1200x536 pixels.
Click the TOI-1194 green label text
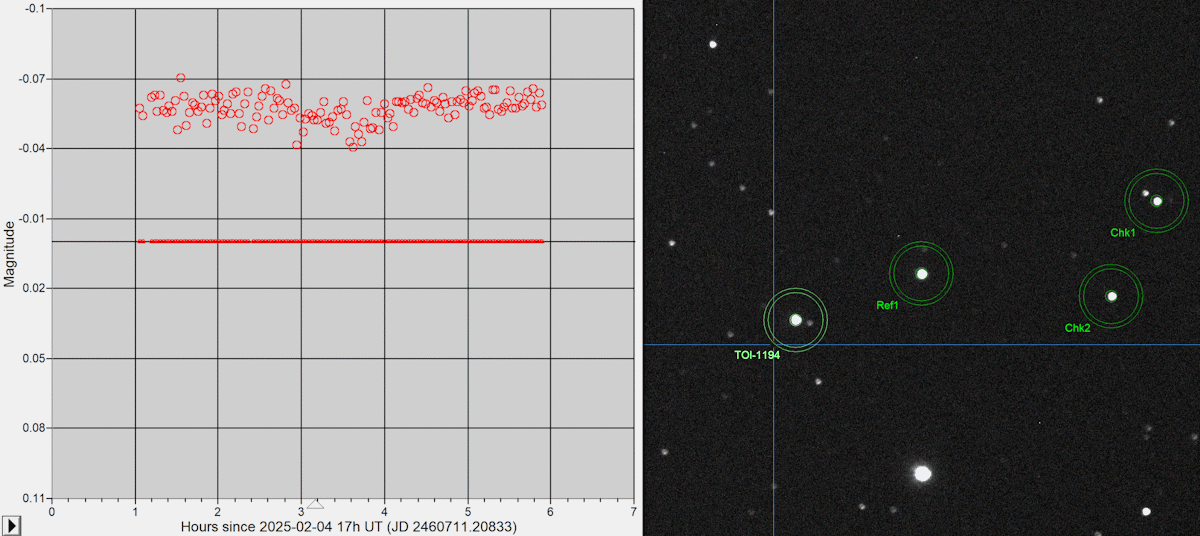click(756, 355)
